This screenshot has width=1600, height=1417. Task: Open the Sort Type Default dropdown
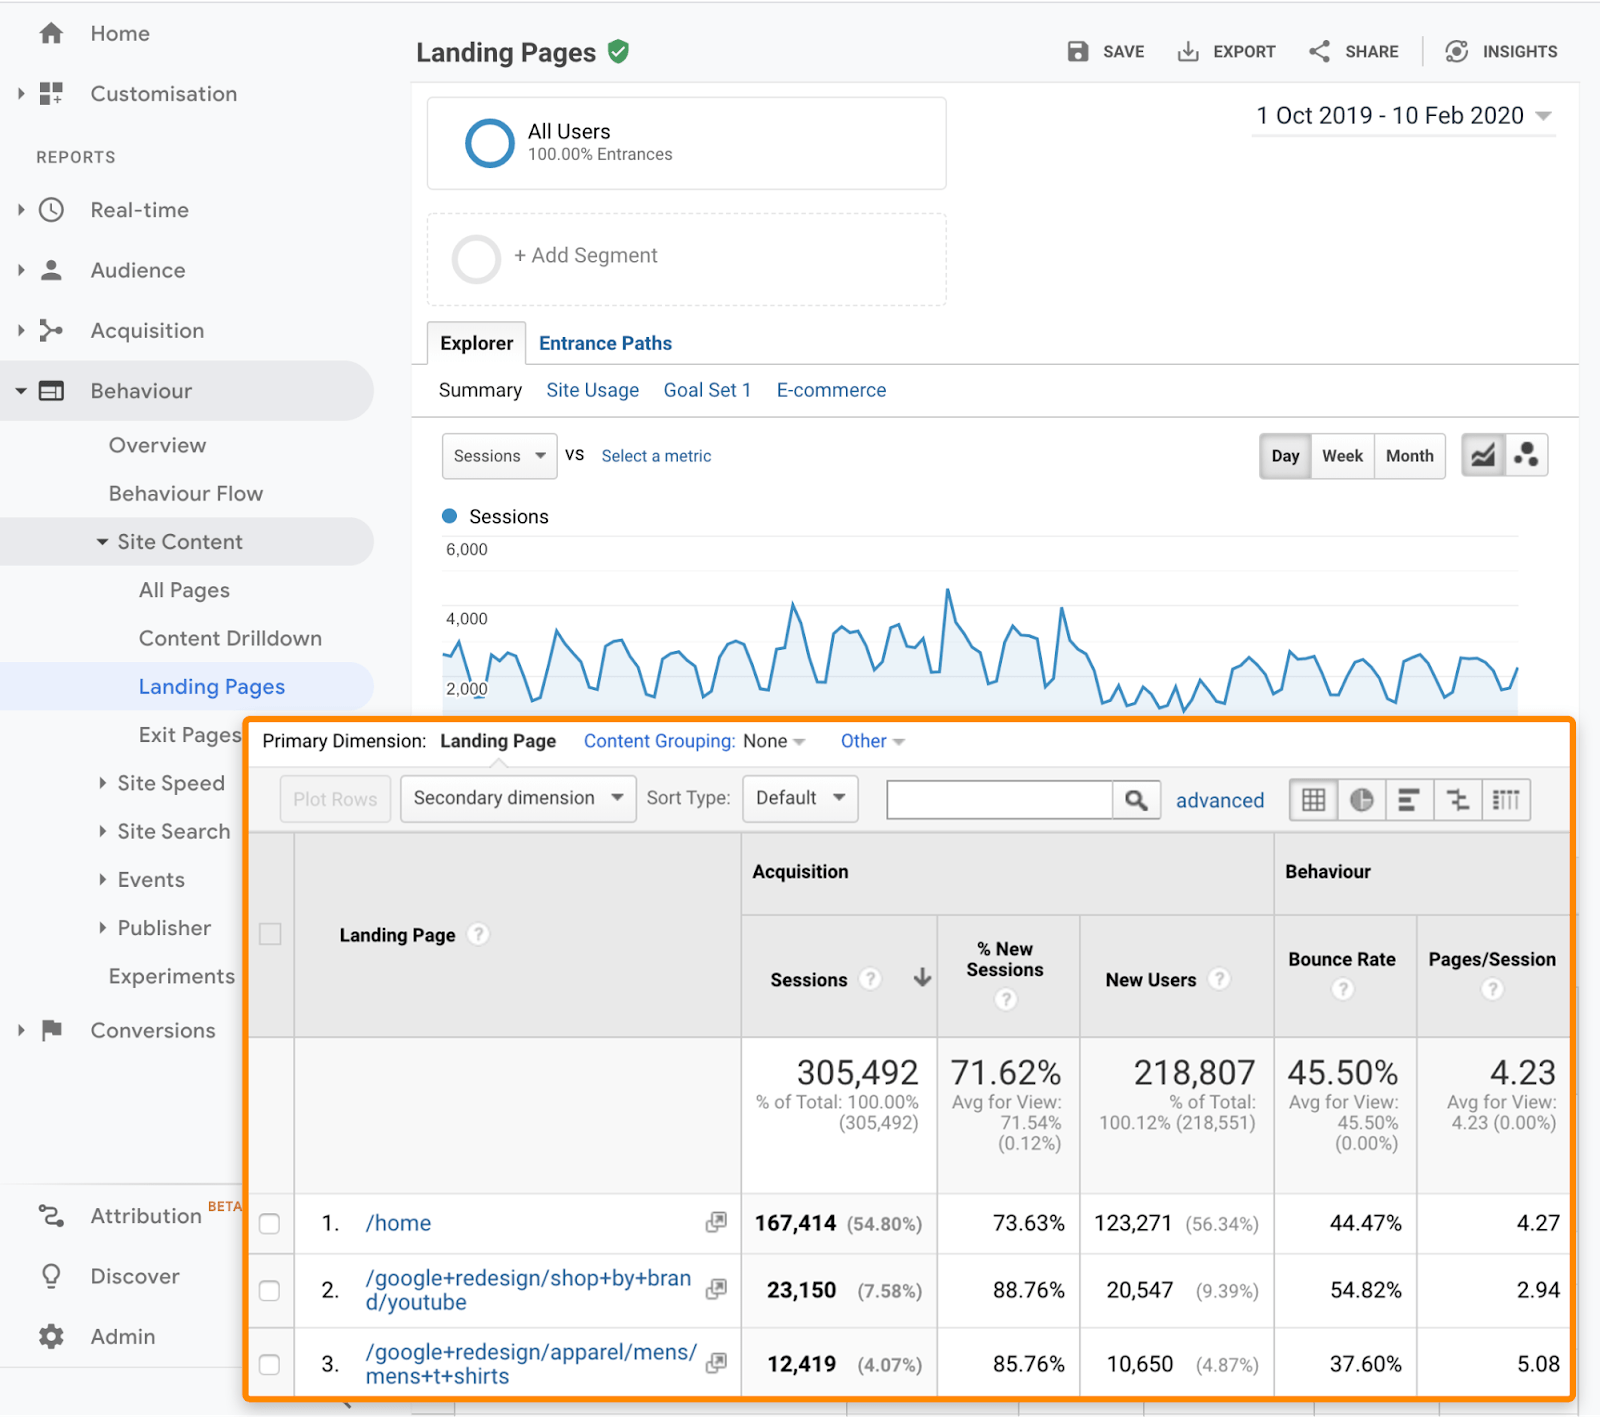tap(799, 798)
